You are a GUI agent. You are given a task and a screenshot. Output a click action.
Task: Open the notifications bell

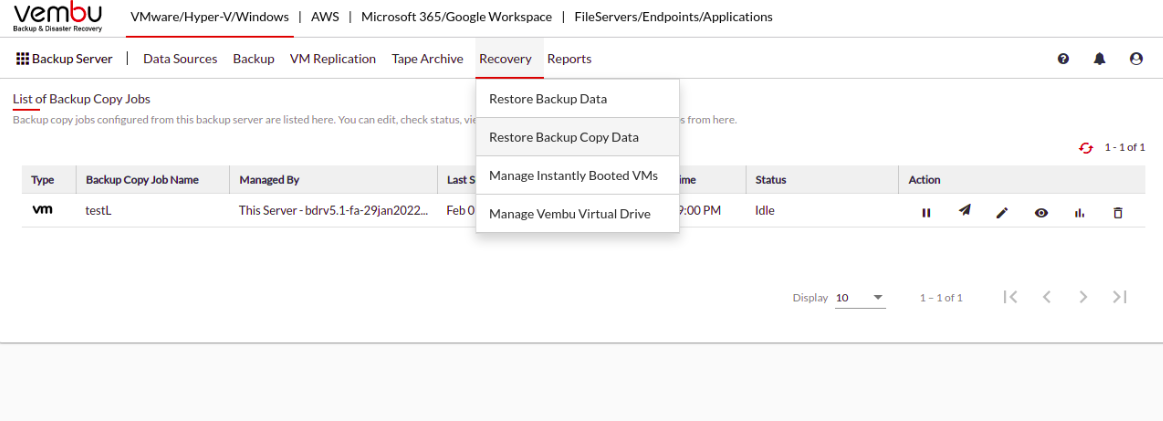click(x=1099, y=59)
